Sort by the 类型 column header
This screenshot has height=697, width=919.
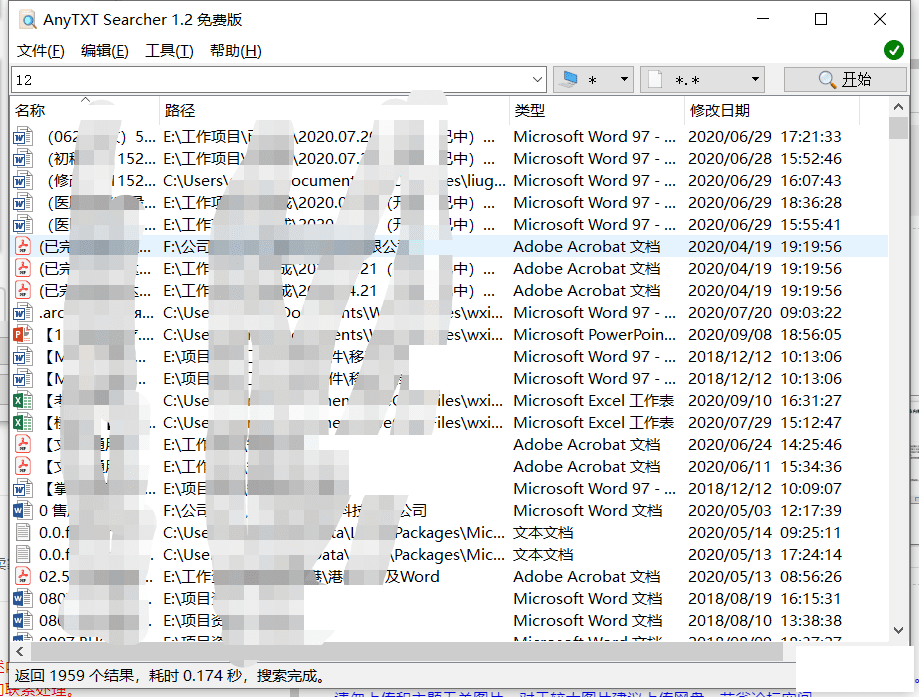[x=597, y=110]
